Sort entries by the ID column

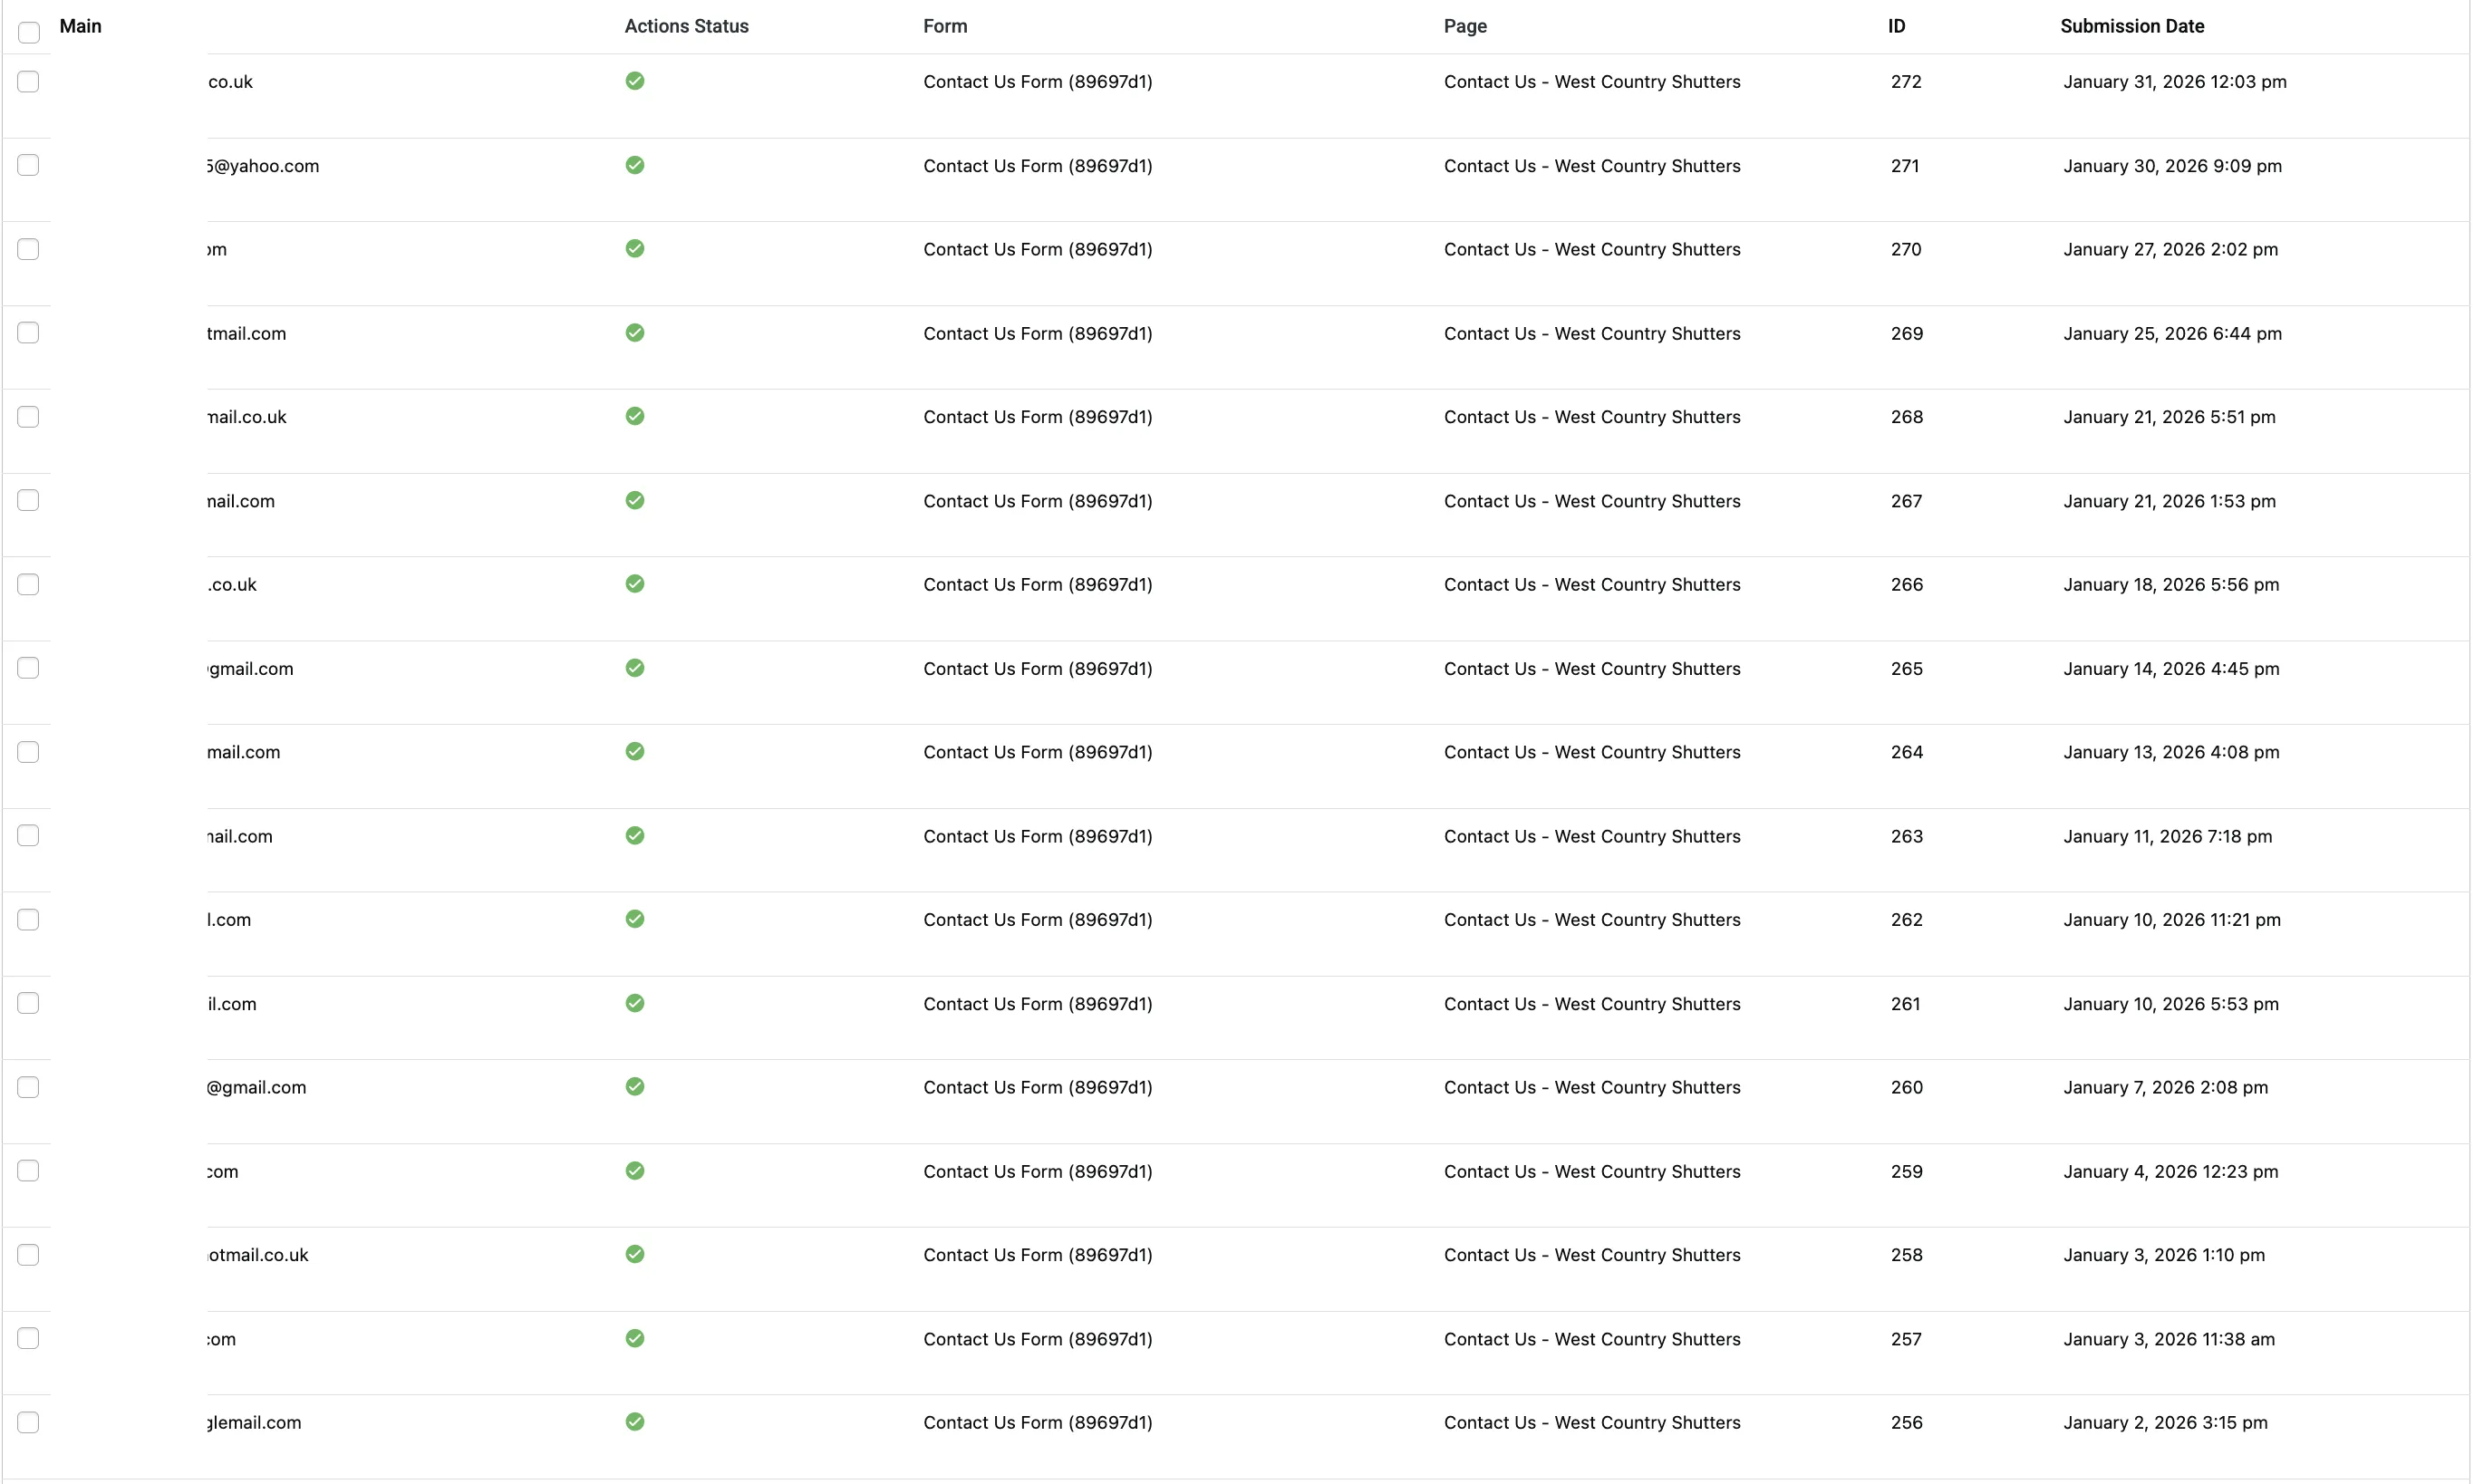click(x=1896, y=26)
